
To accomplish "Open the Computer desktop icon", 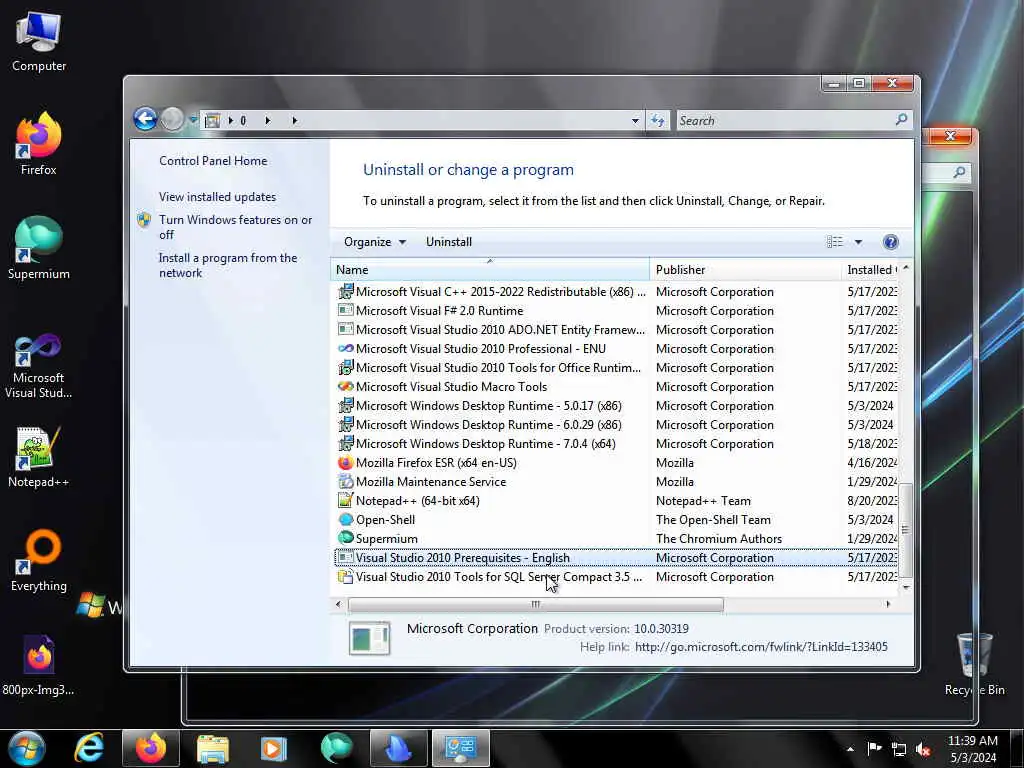I will click(x=39, y=41).
